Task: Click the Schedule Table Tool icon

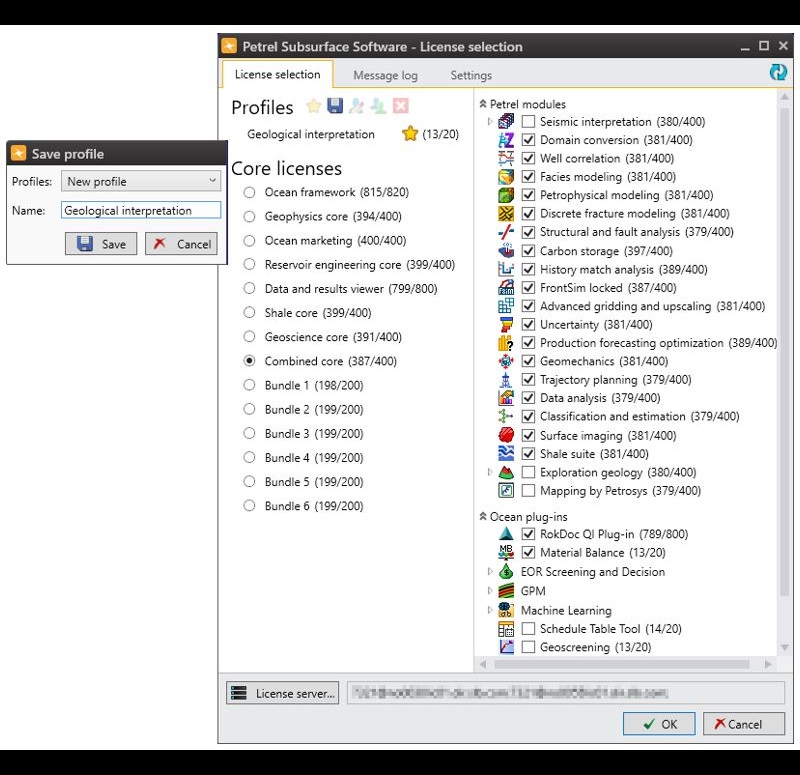Action: point(506,629)
